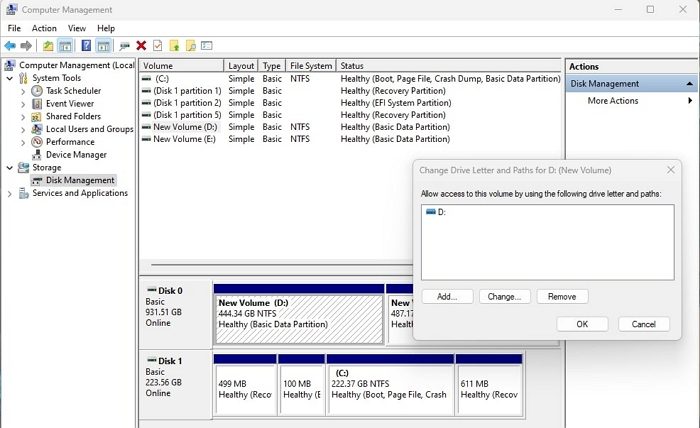This screenshot has height=428, width=700.
Task: Open the Action menu
Action: coord(44,28)
